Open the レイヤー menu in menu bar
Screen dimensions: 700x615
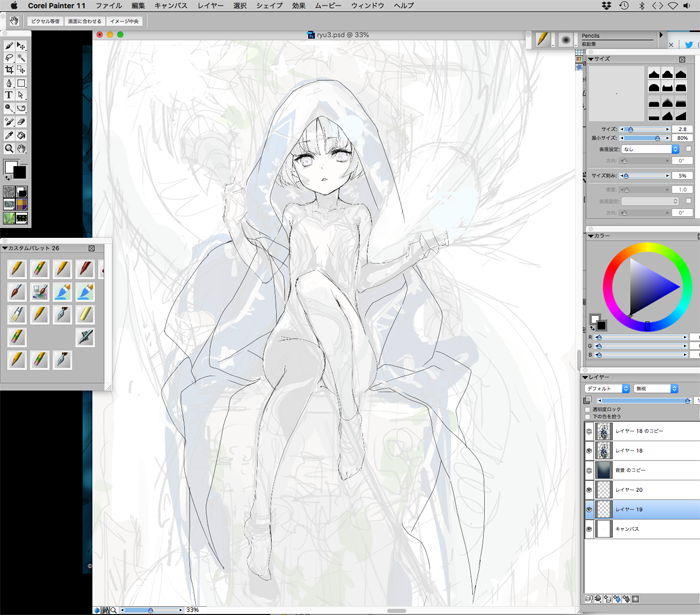211,6
